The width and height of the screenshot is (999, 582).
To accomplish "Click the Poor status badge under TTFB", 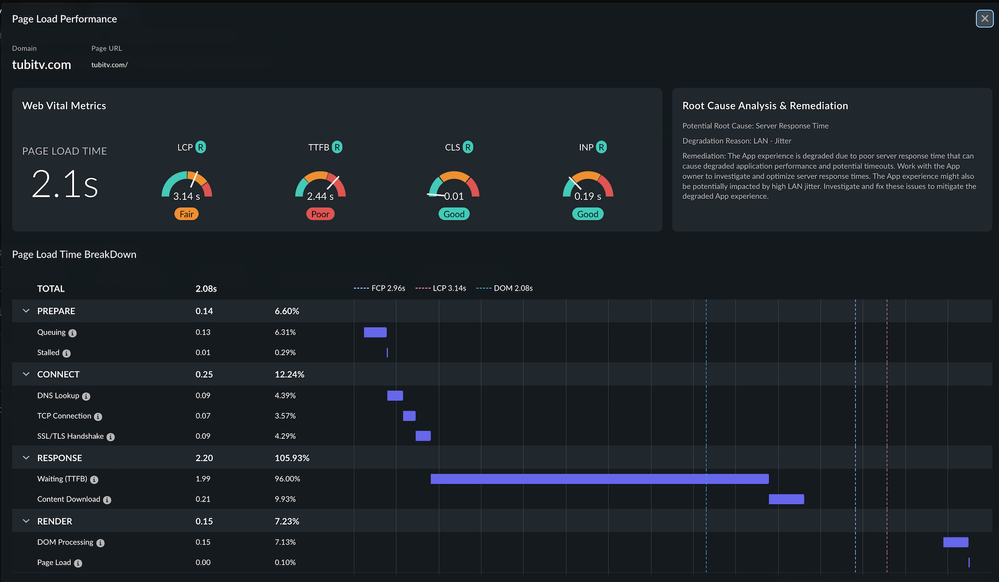I will click(x=320, y=214).
